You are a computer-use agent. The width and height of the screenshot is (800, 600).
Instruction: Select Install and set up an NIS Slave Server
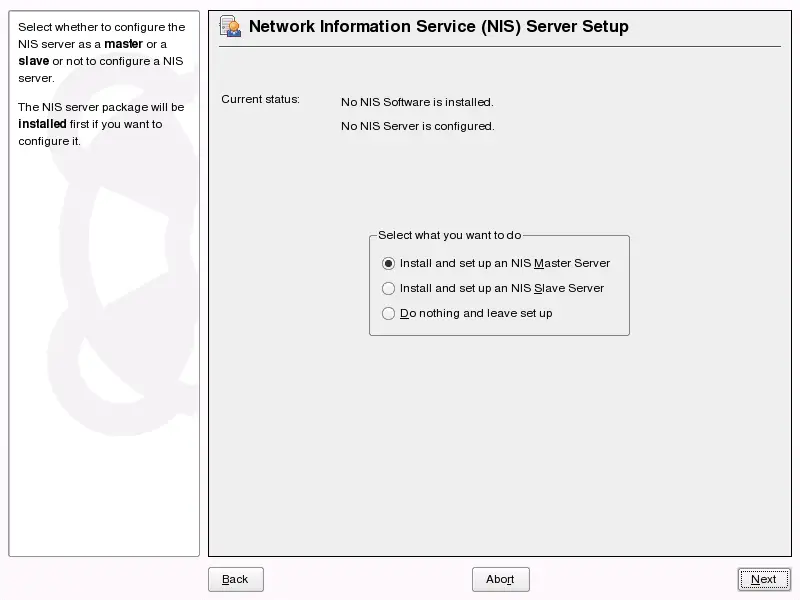[x=388, y=288]
